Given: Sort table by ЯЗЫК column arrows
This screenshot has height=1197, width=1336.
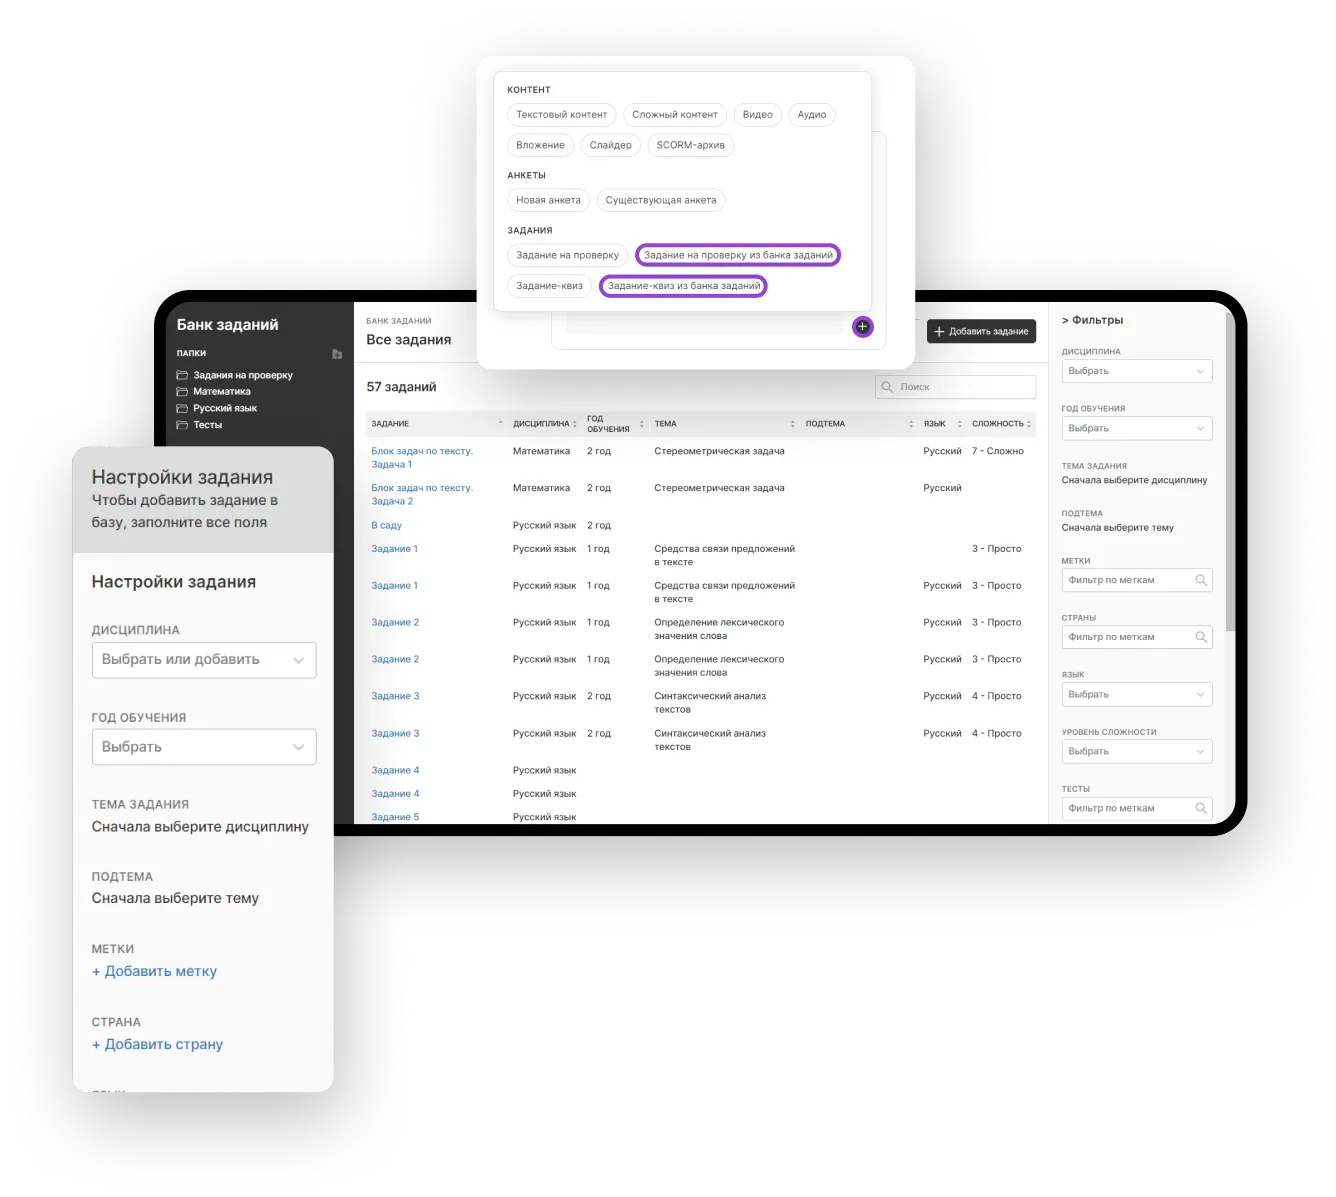Looking at the screenshot, I should tap(959, 424).
